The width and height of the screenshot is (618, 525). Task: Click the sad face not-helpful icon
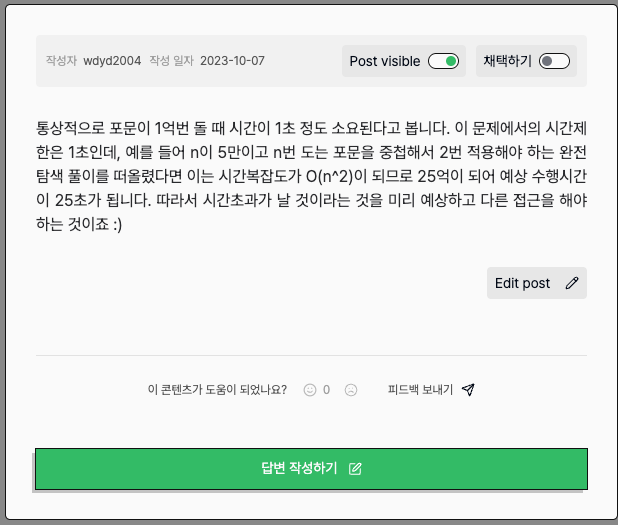click(x=351, y=390)
